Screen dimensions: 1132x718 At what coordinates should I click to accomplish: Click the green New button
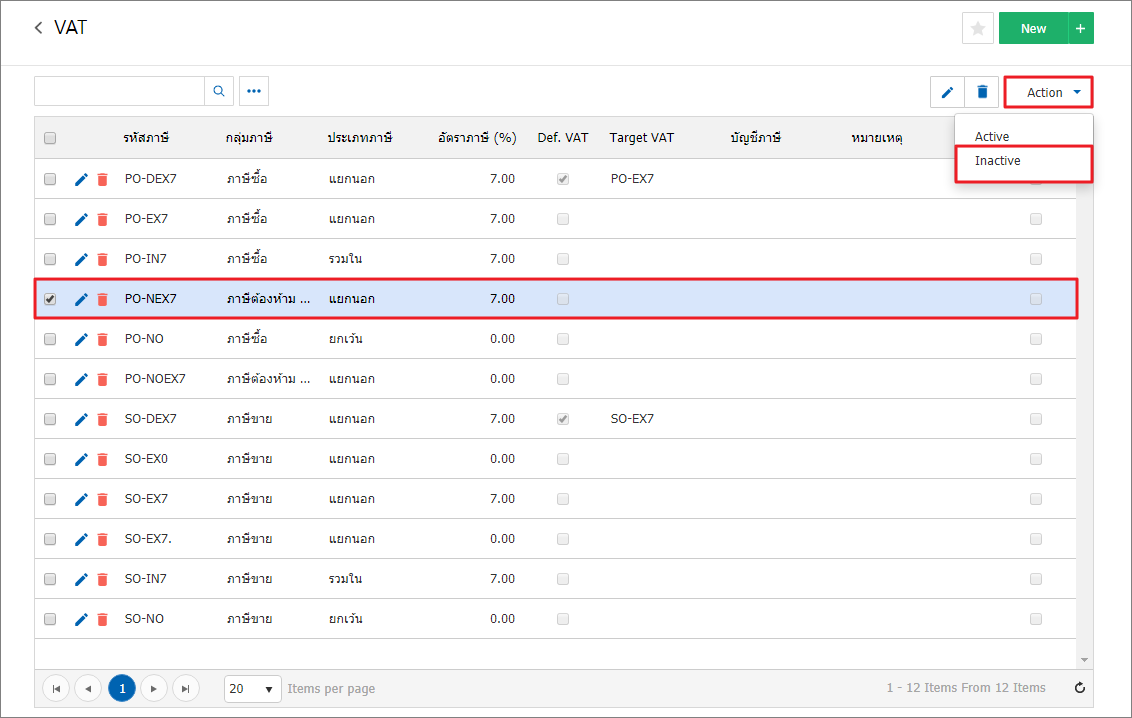(1033, 28)
